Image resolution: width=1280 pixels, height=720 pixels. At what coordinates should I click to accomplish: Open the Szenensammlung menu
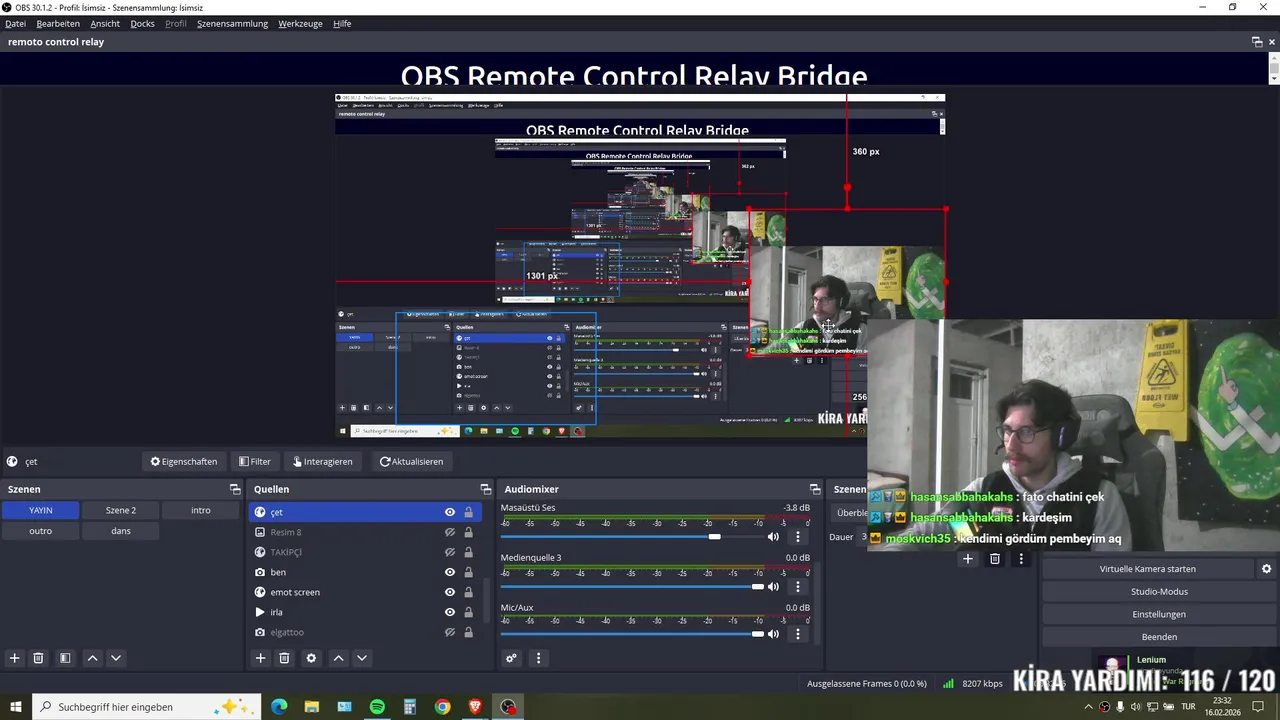232,23
